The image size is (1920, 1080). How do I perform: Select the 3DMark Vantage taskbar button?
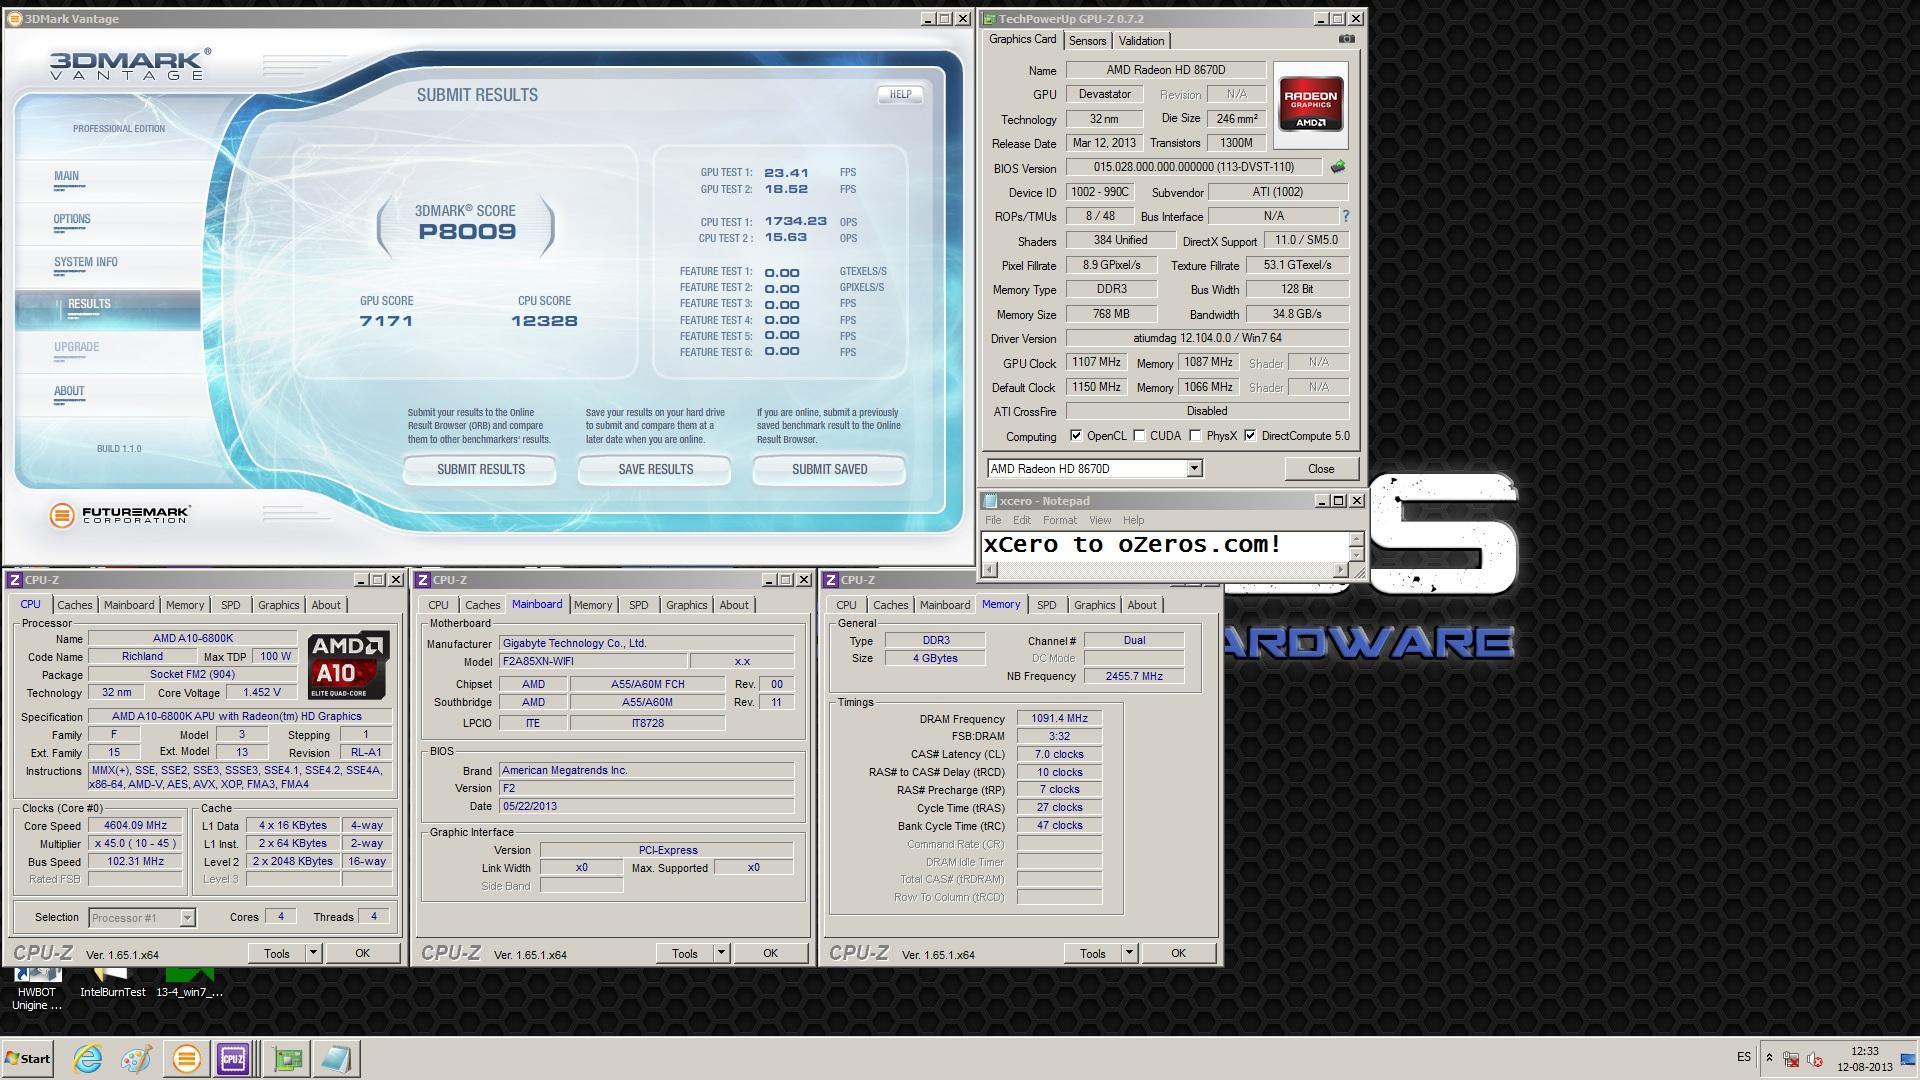pos(186,1058)
